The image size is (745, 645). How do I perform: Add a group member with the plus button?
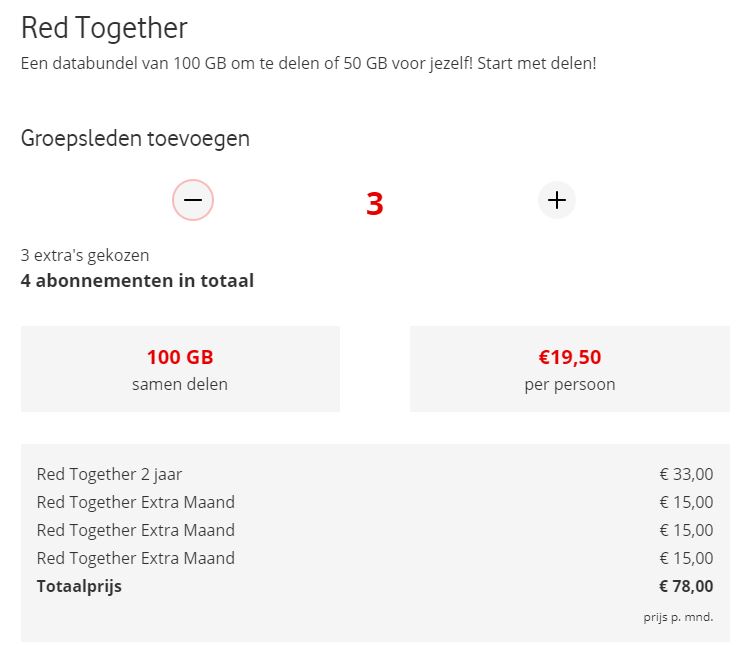(x=557, y=201)
